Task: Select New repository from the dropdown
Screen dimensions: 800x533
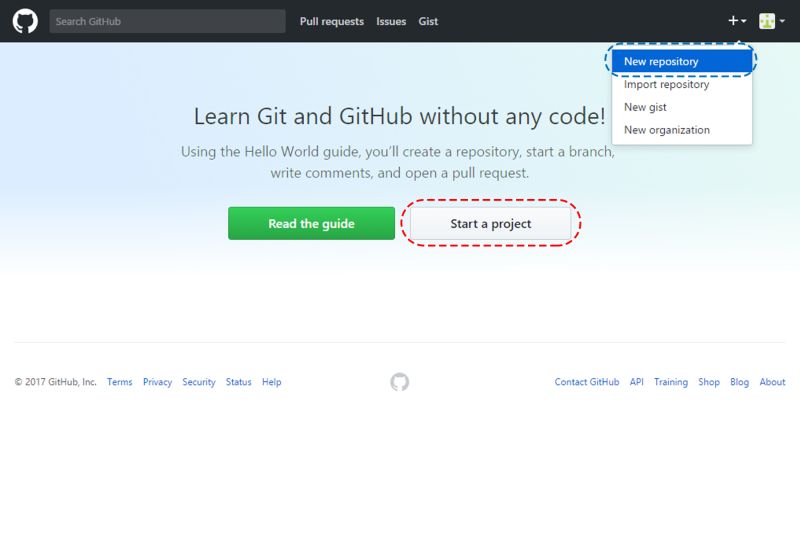Action: click(x=682, y=61)
